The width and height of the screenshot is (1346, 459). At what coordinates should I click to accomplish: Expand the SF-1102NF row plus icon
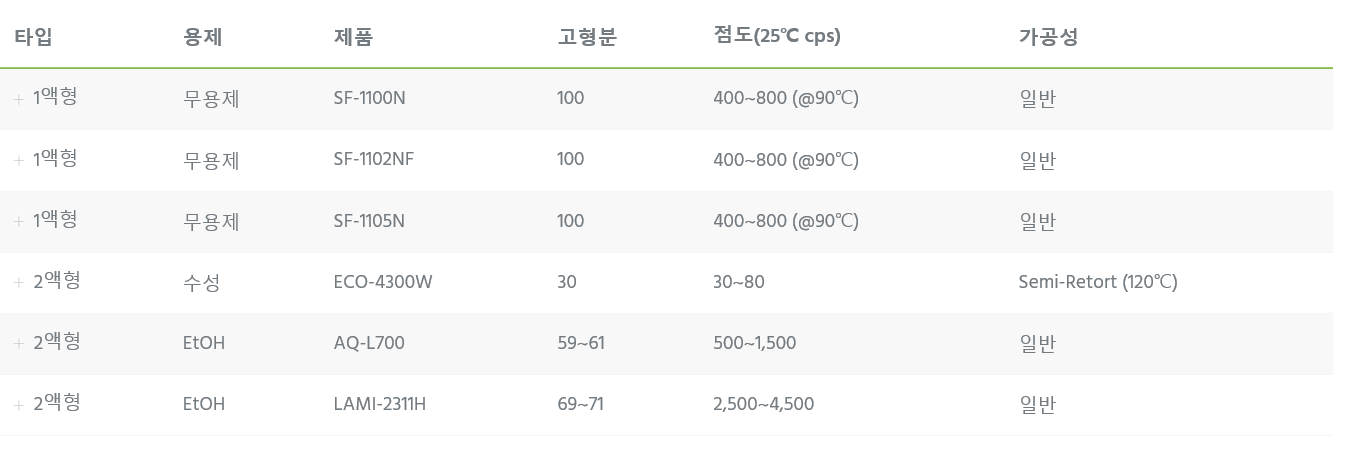coord(18,160)
